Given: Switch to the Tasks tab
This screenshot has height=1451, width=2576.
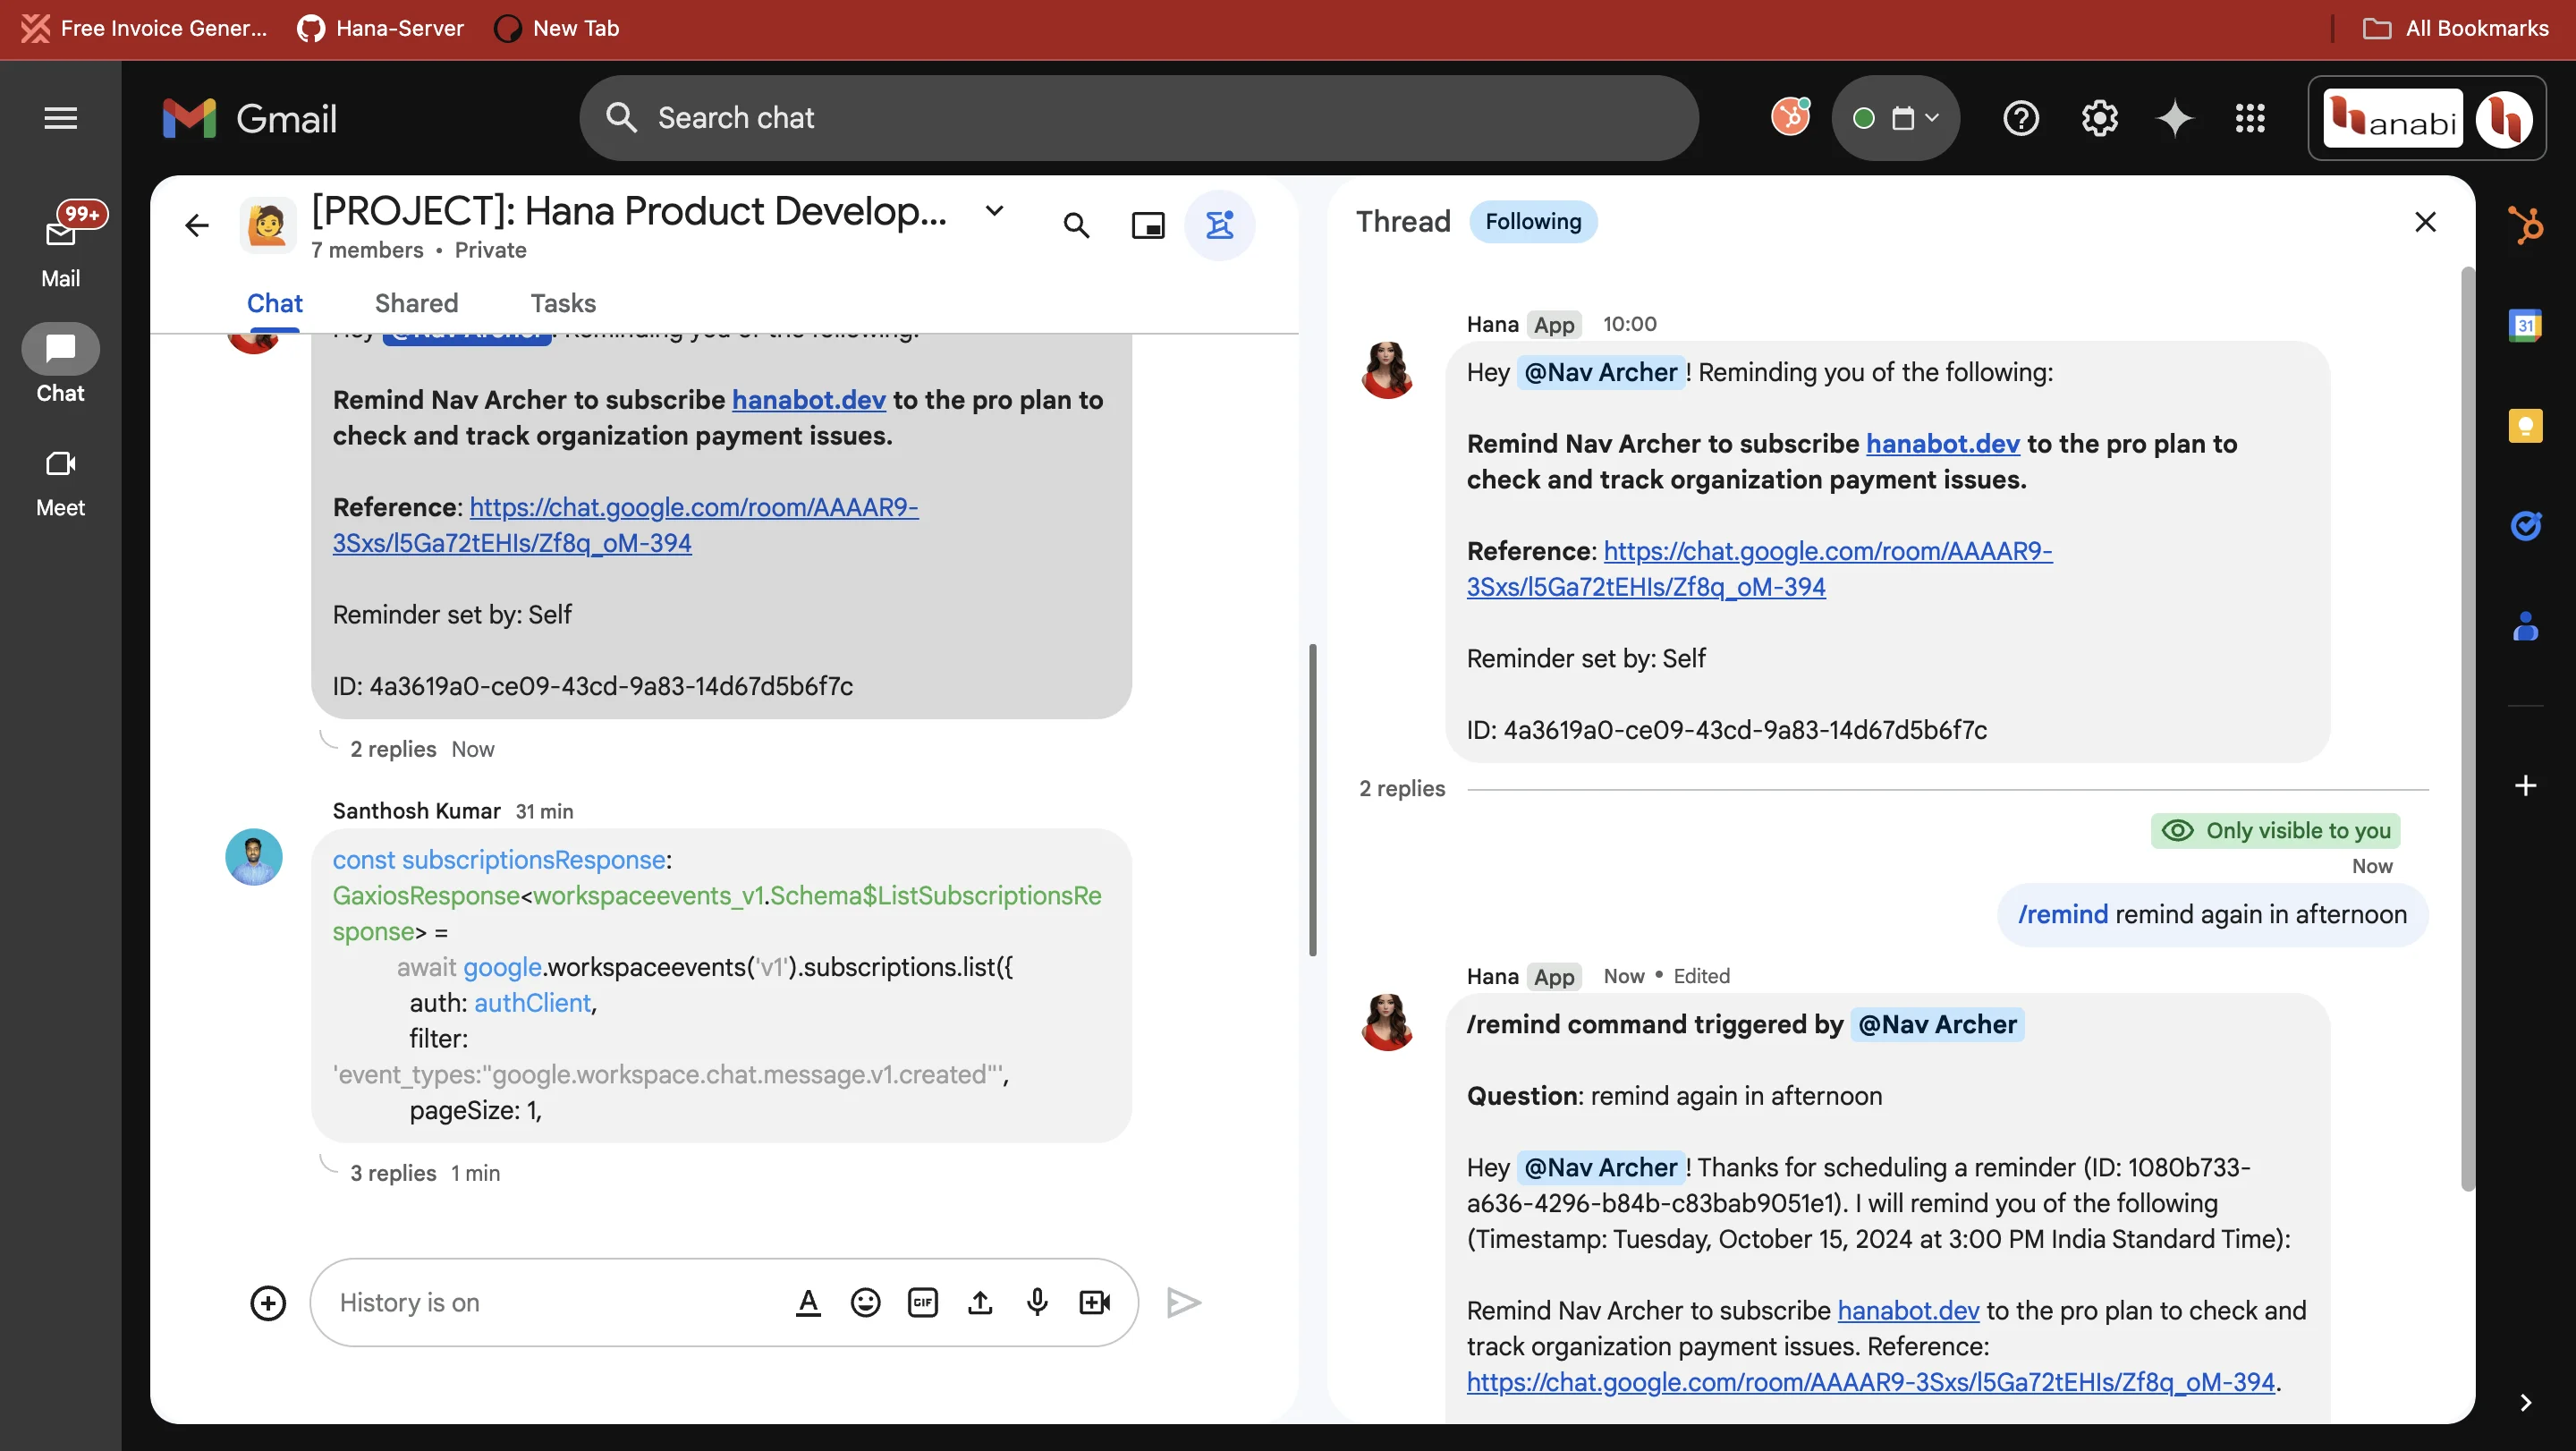Looking at the screenshot, I should point(563,303).
